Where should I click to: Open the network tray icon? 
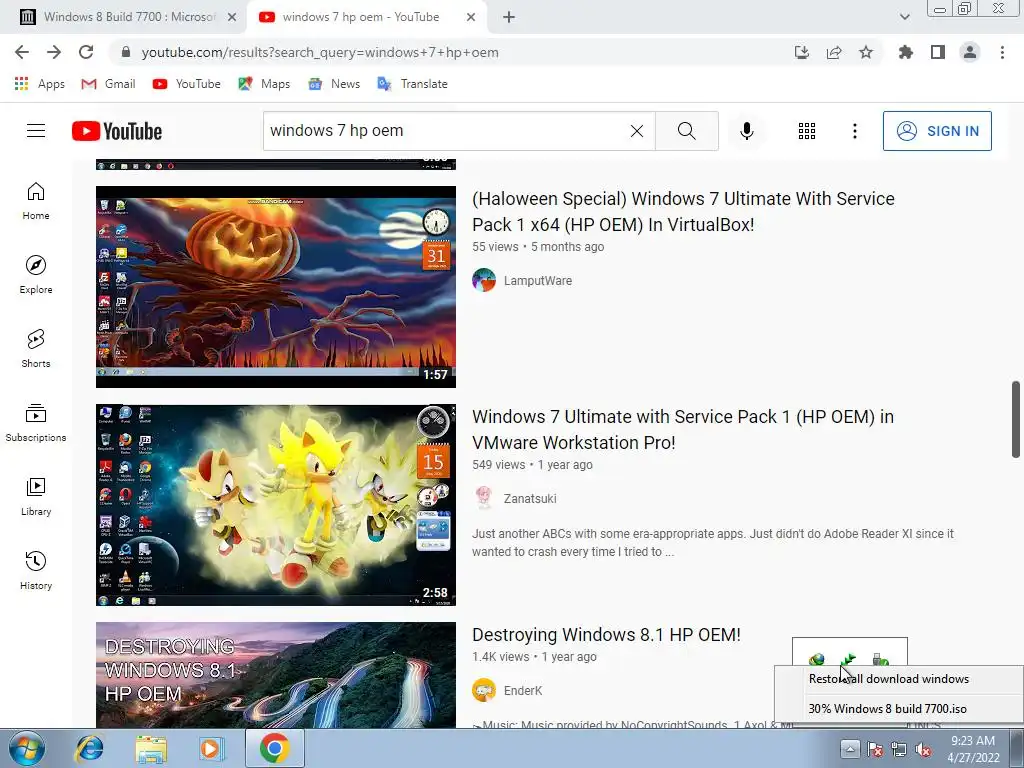pos(899,750)
